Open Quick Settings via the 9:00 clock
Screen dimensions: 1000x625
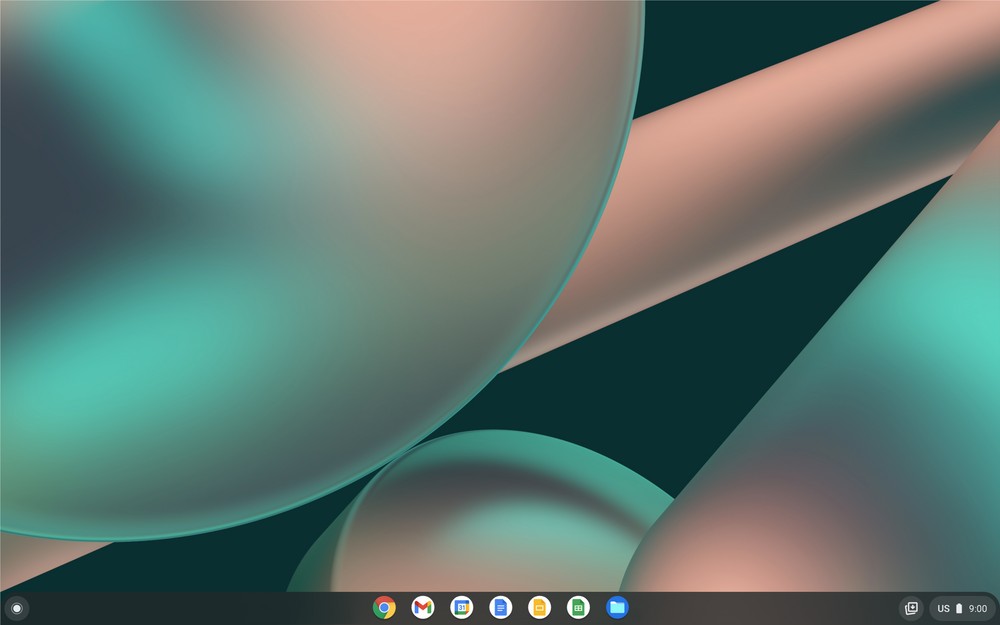click(977, 608)
